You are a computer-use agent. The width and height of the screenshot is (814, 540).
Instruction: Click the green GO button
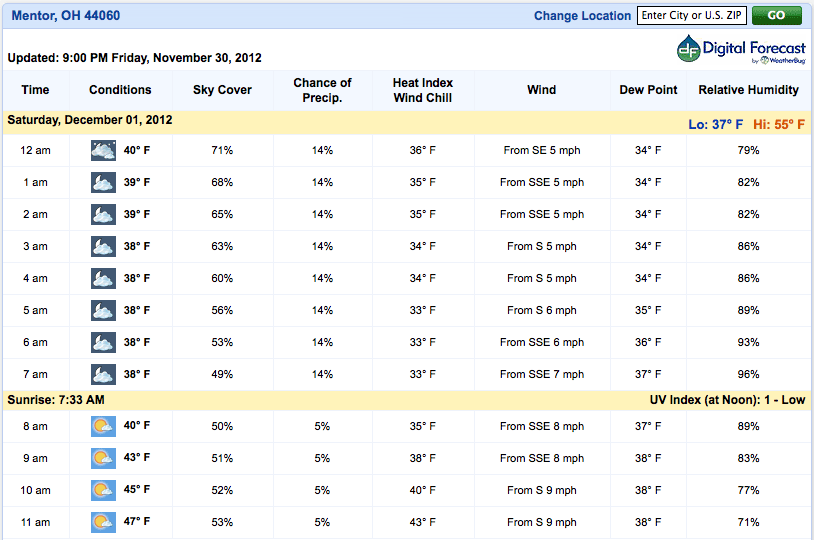click(777, 16)
